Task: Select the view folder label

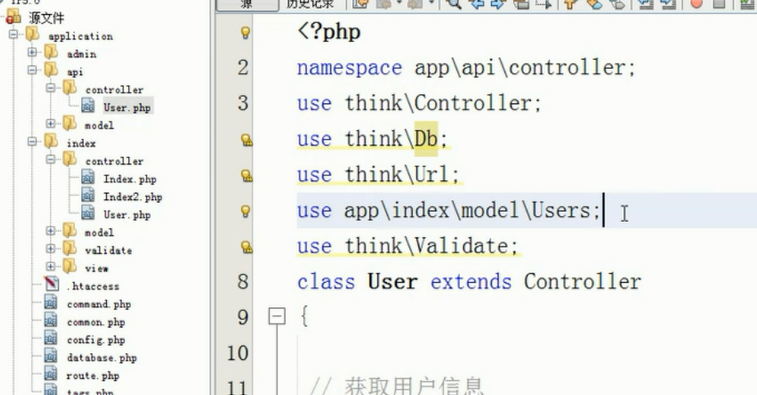Action: (97, 268)
